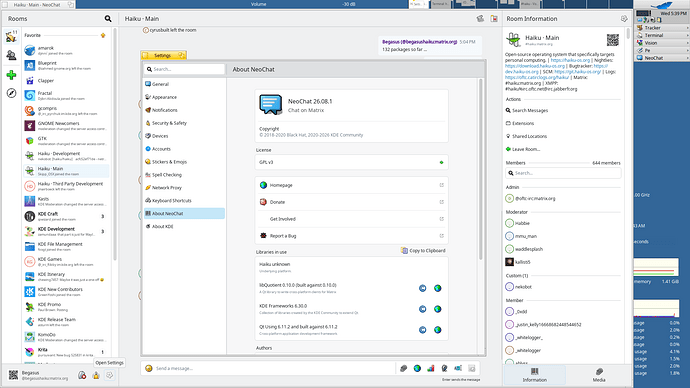This screenshot has width=690, height=388.
Task: Click the settings dialog vertical scrollbar
Action: 481,169
